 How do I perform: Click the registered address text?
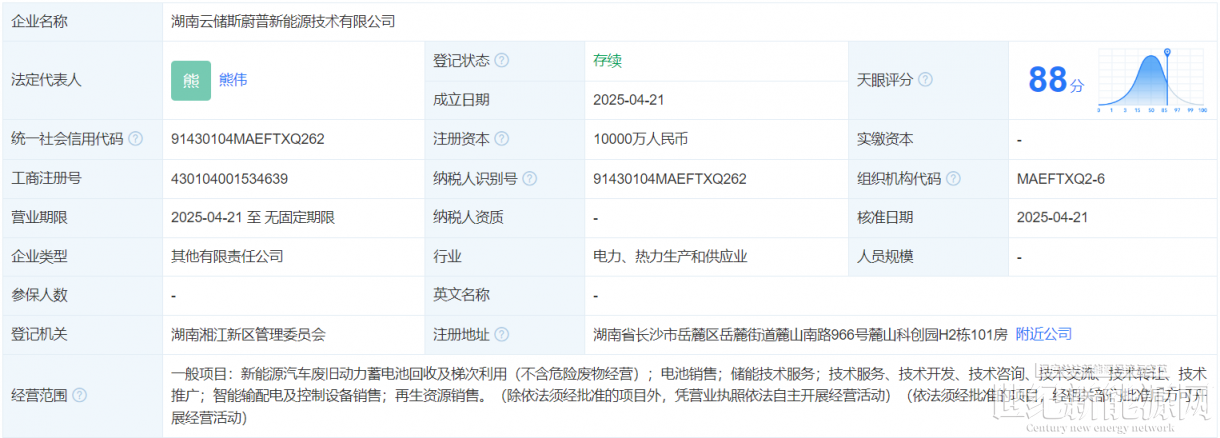coord(800,334)
